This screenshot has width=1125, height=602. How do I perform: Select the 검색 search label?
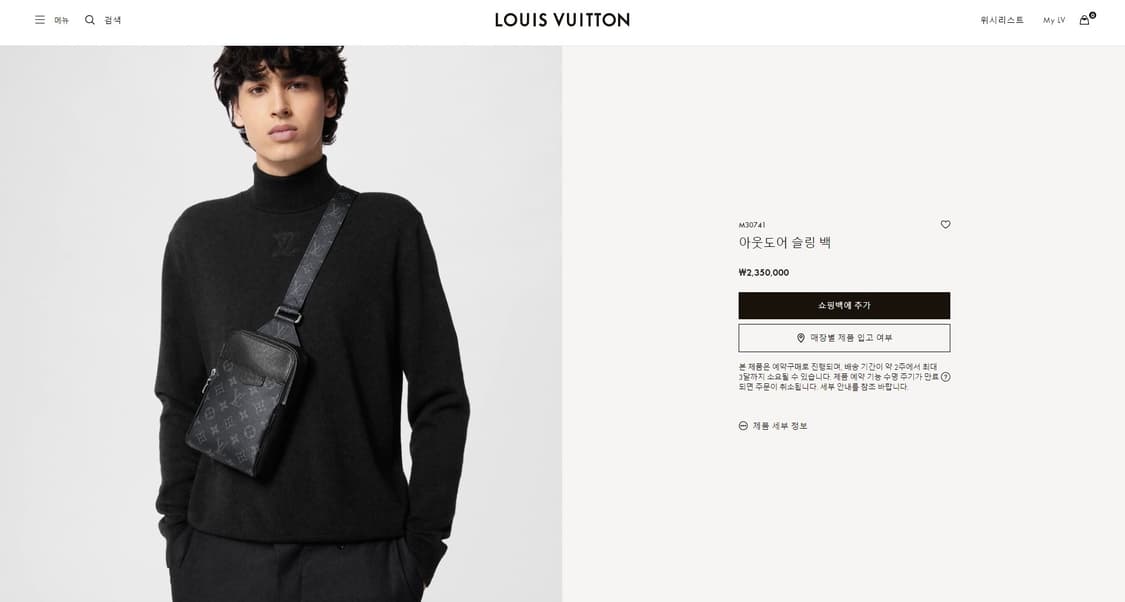[113, 20]
